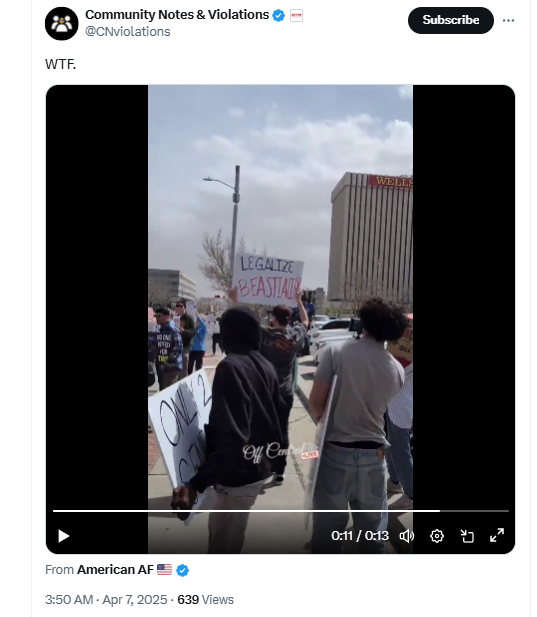Click the 0:11 / 0:13 time display
The image size is (537, 617).
[x=360, y=536]
